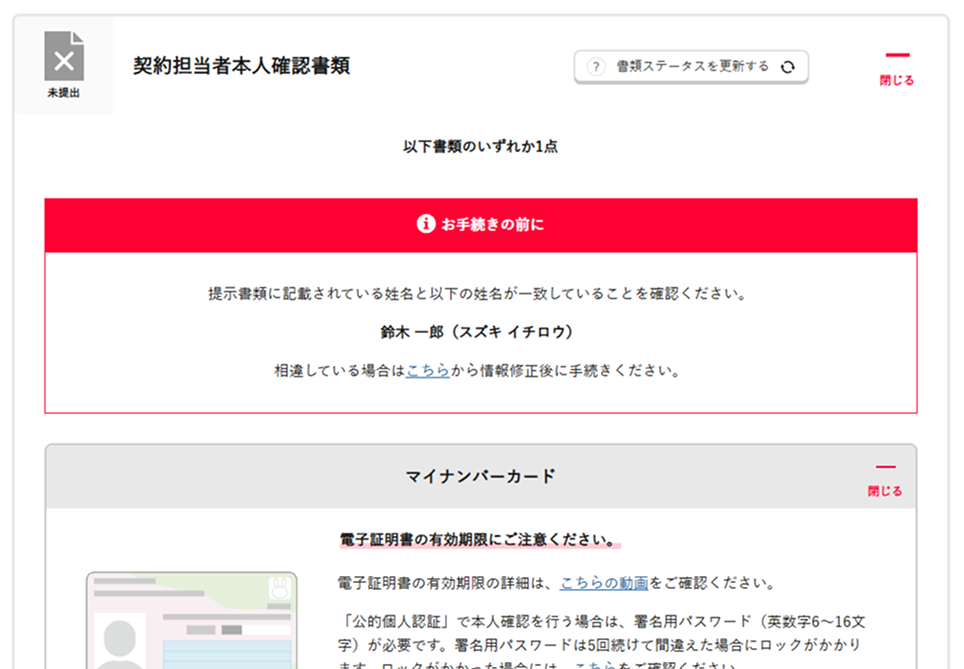The width and height of the screenshot is (964, 669).
Task: Select the name 鈴木 一郎（スズキ イチロウ）
Action: pos(480,332)
